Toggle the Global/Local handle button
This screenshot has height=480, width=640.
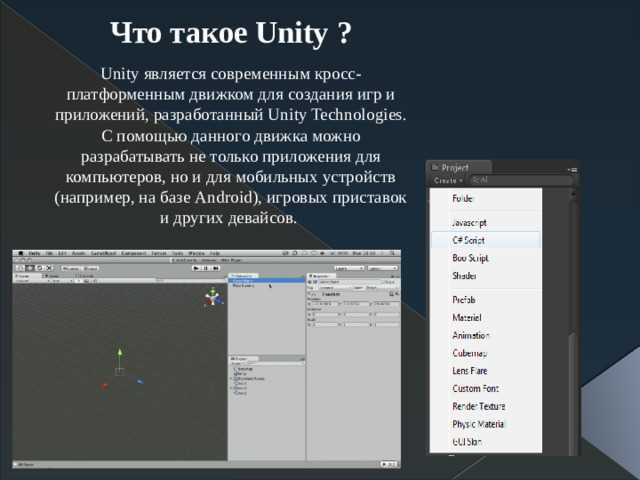tap(90, 268)
